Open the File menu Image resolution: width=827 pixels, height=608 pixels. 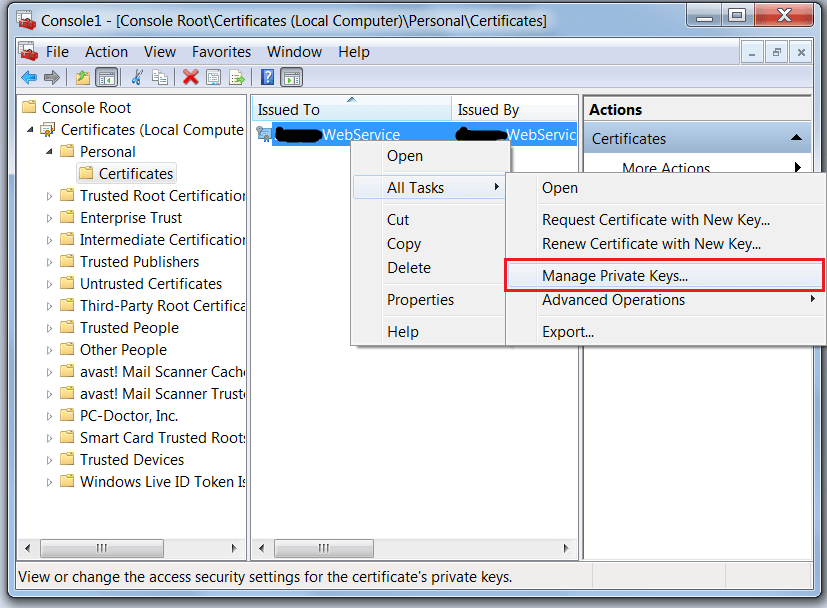click(57, 52)
